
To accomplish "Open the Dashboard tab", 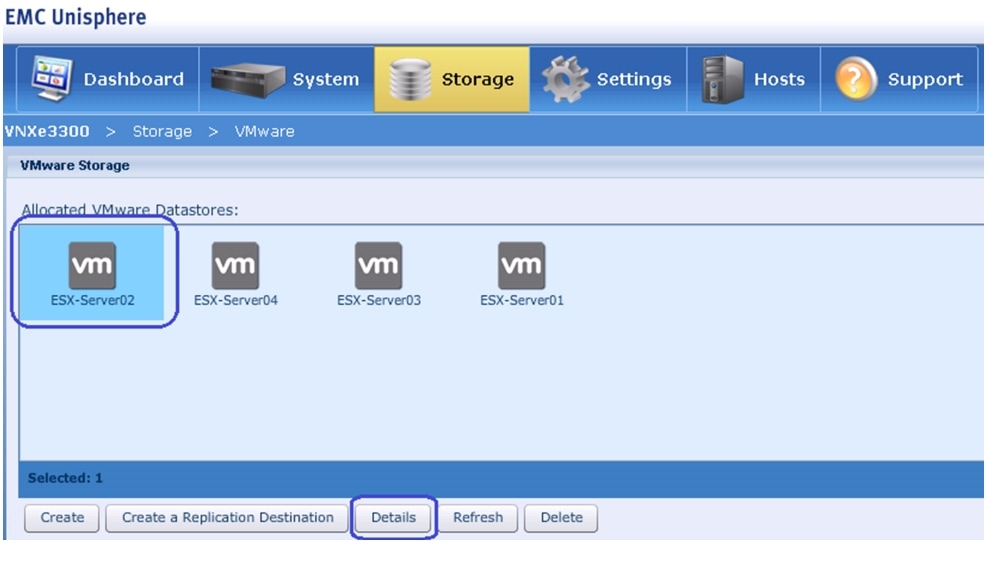I will point(108,79).
